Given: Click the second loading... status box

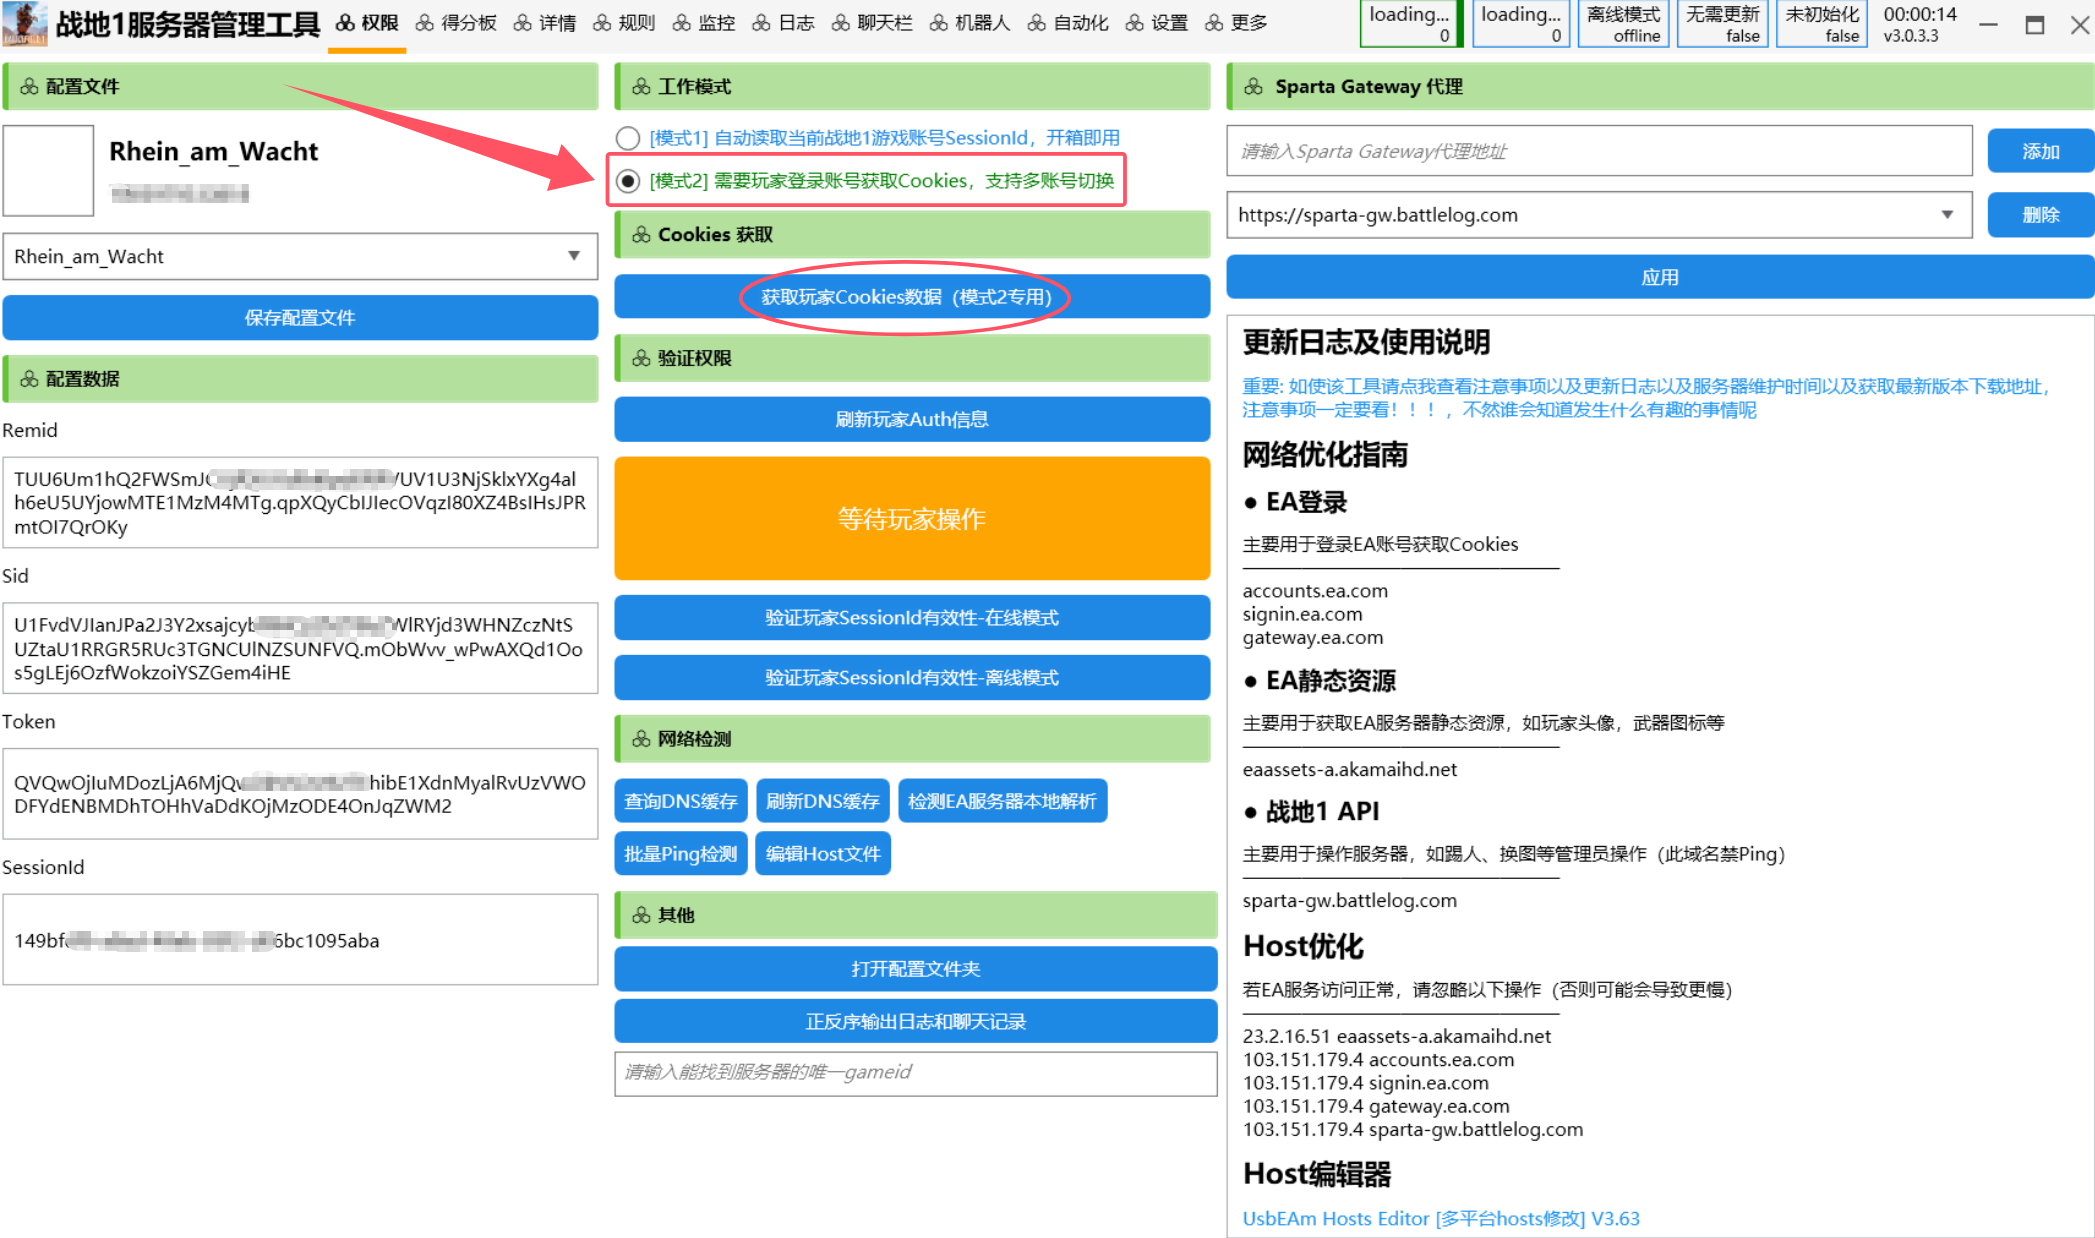Looking at the screenshot, I should [1521, 24].
